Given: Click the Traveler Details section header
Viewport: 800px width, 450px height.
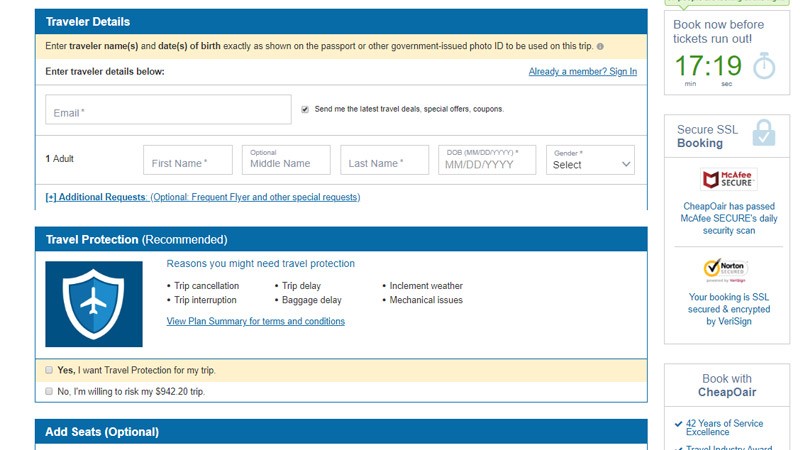Looking at the screenshot, I should coord(88,21).
